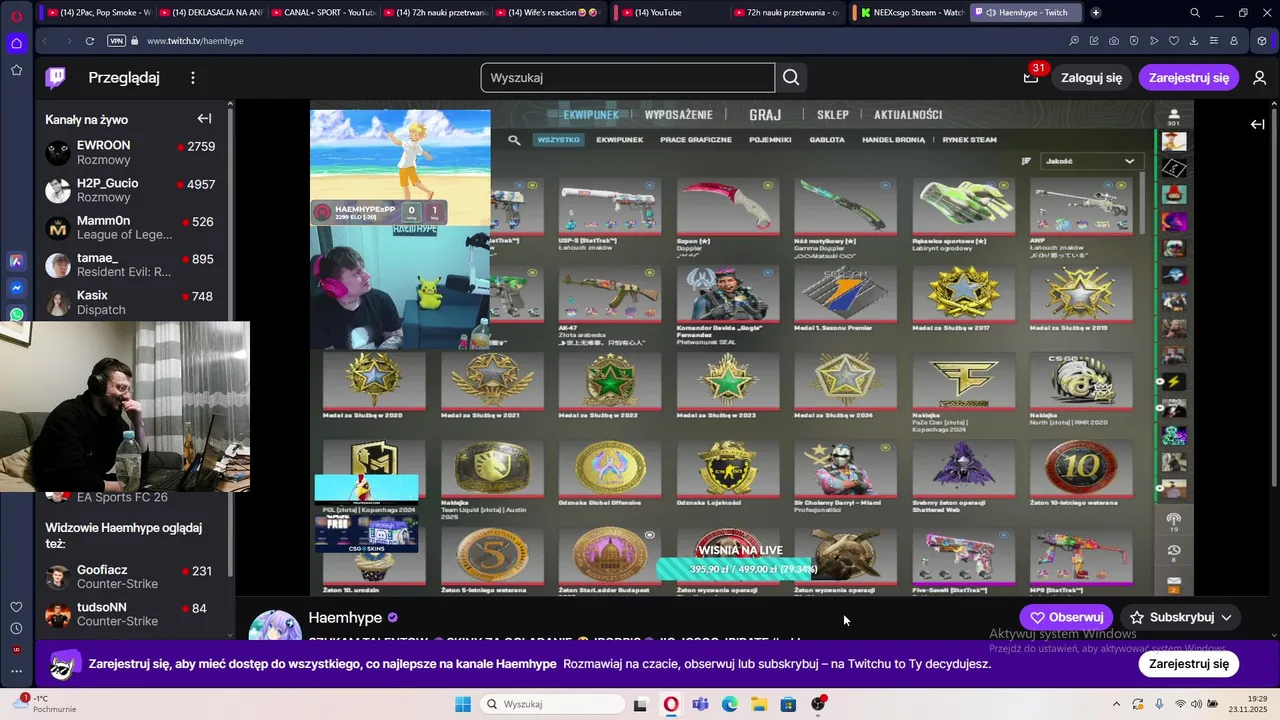Open sidebar history clock icon

tap(16, 628)
